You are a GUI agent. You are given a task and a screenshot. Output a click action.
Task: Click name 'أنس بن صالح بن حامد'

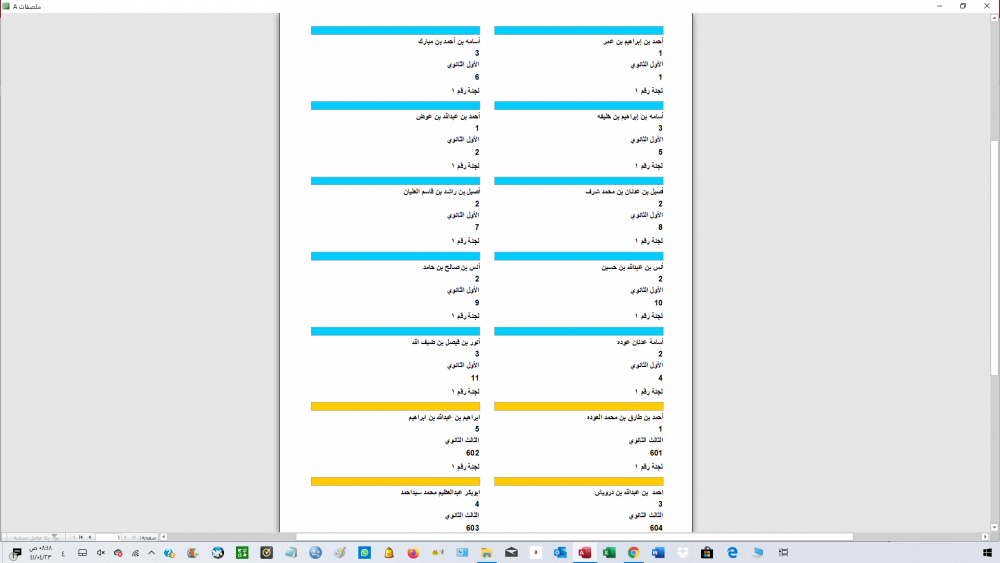coord(451,267)
